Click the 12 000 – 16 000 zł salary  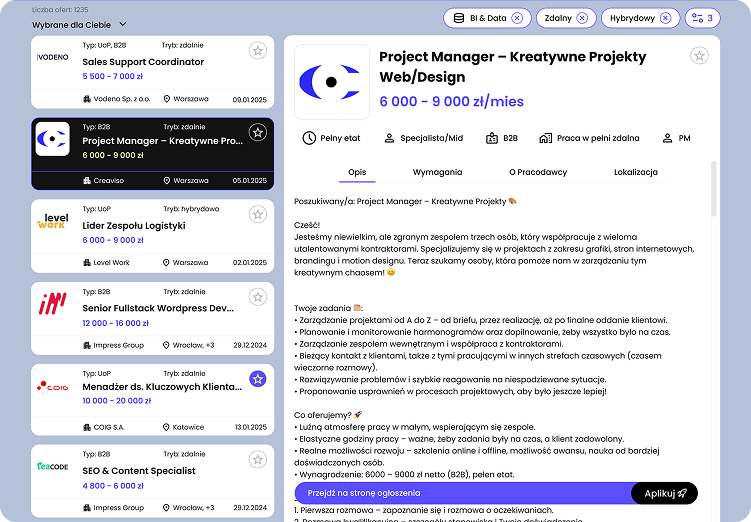tap(115, 323)
